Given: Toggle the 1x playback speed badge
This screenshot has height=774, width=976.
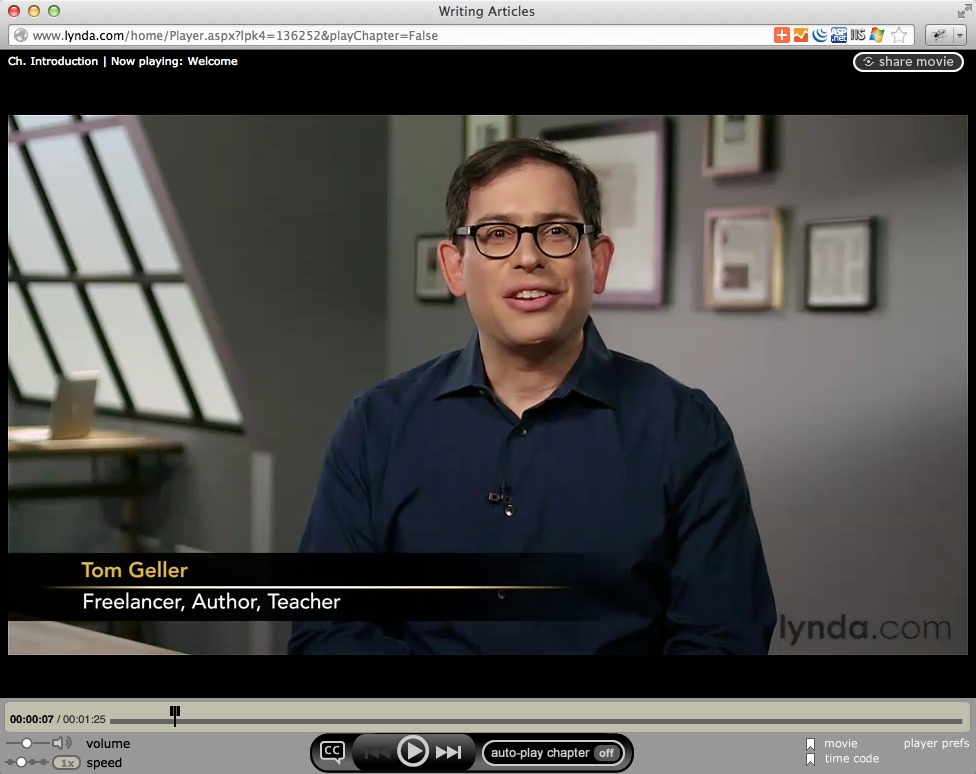Looking at the screenshot, I should (x=67, y=763).
